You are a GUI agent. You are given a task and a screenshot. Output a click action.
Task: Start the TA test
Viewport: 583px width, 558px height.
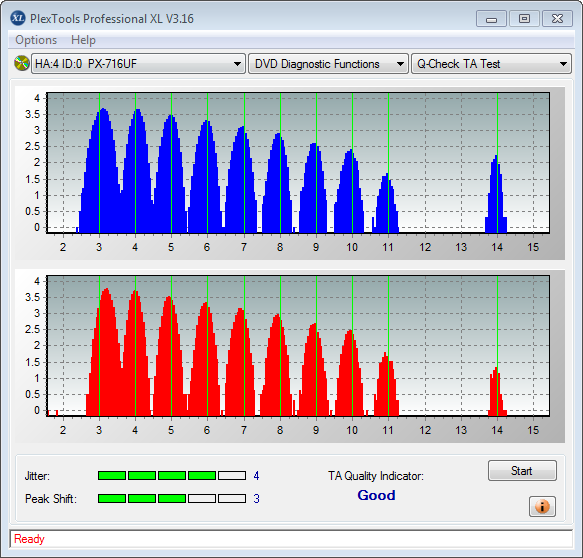click(522, 471)
